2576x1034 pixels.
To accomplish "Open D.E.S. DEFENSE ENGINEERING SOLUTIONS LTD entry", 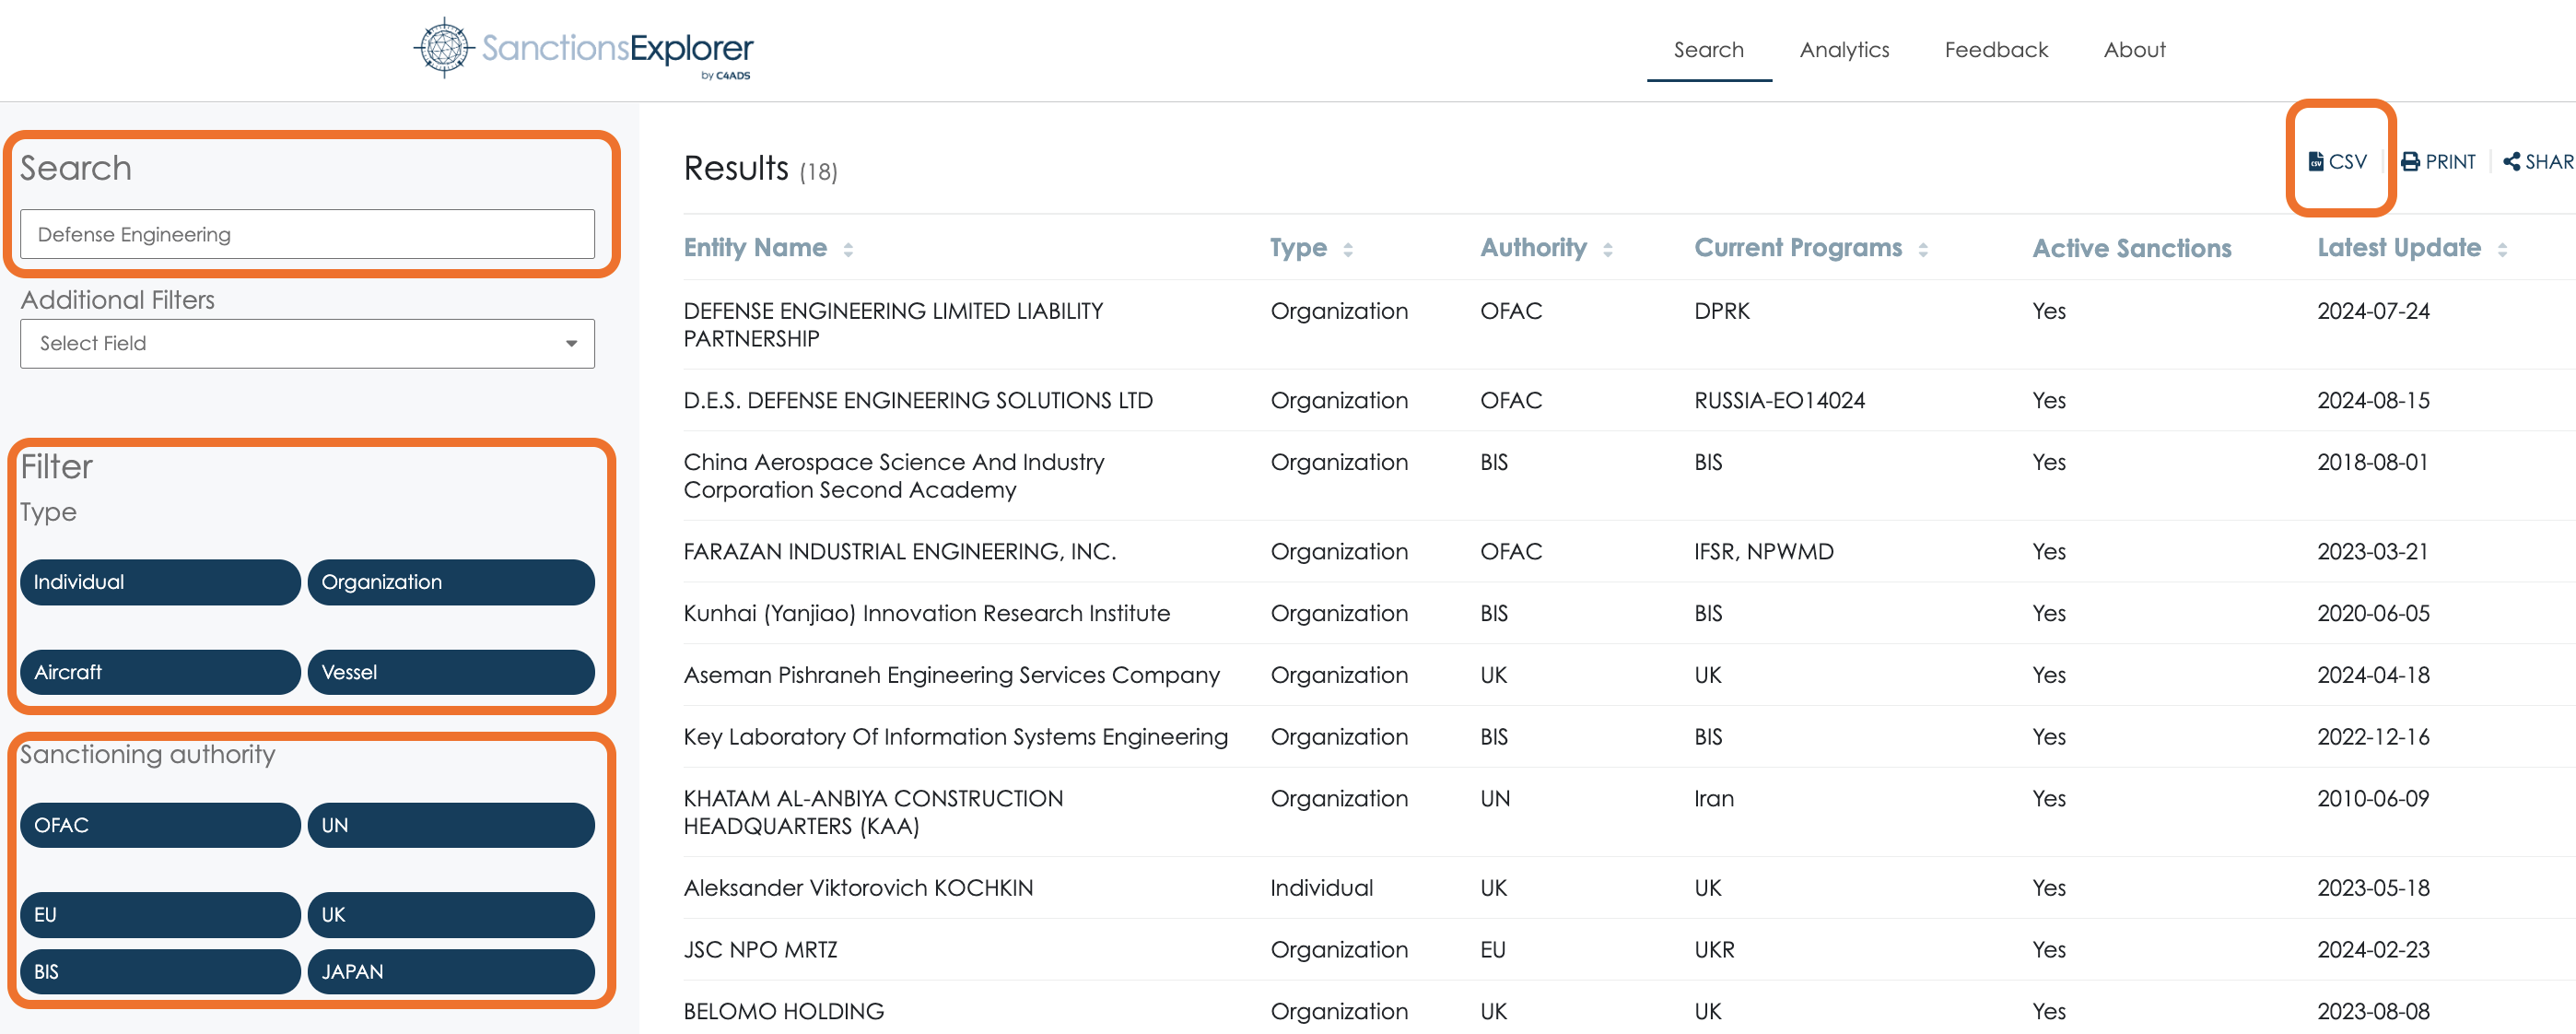I will click(x=918, y=400).
